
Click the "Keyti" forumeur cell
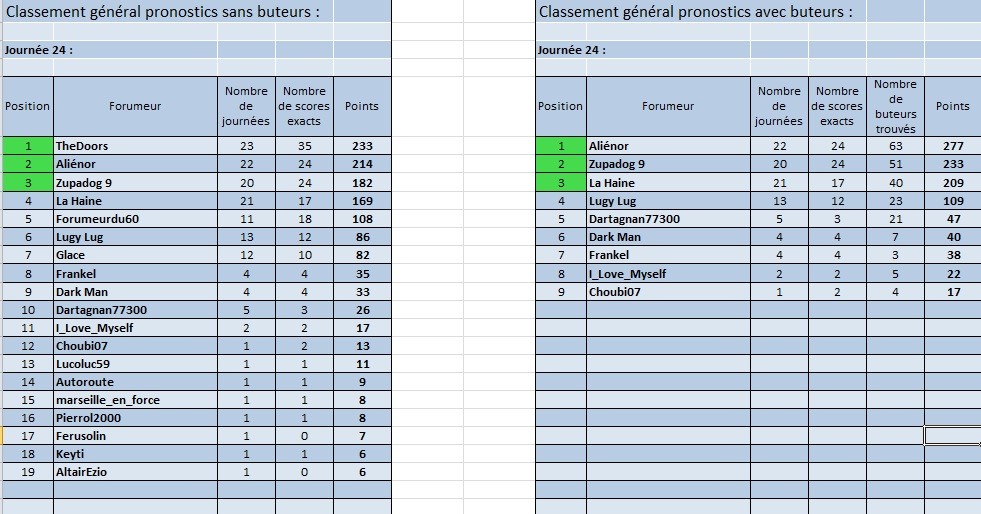pyautogui.click(x=70, y=454)
